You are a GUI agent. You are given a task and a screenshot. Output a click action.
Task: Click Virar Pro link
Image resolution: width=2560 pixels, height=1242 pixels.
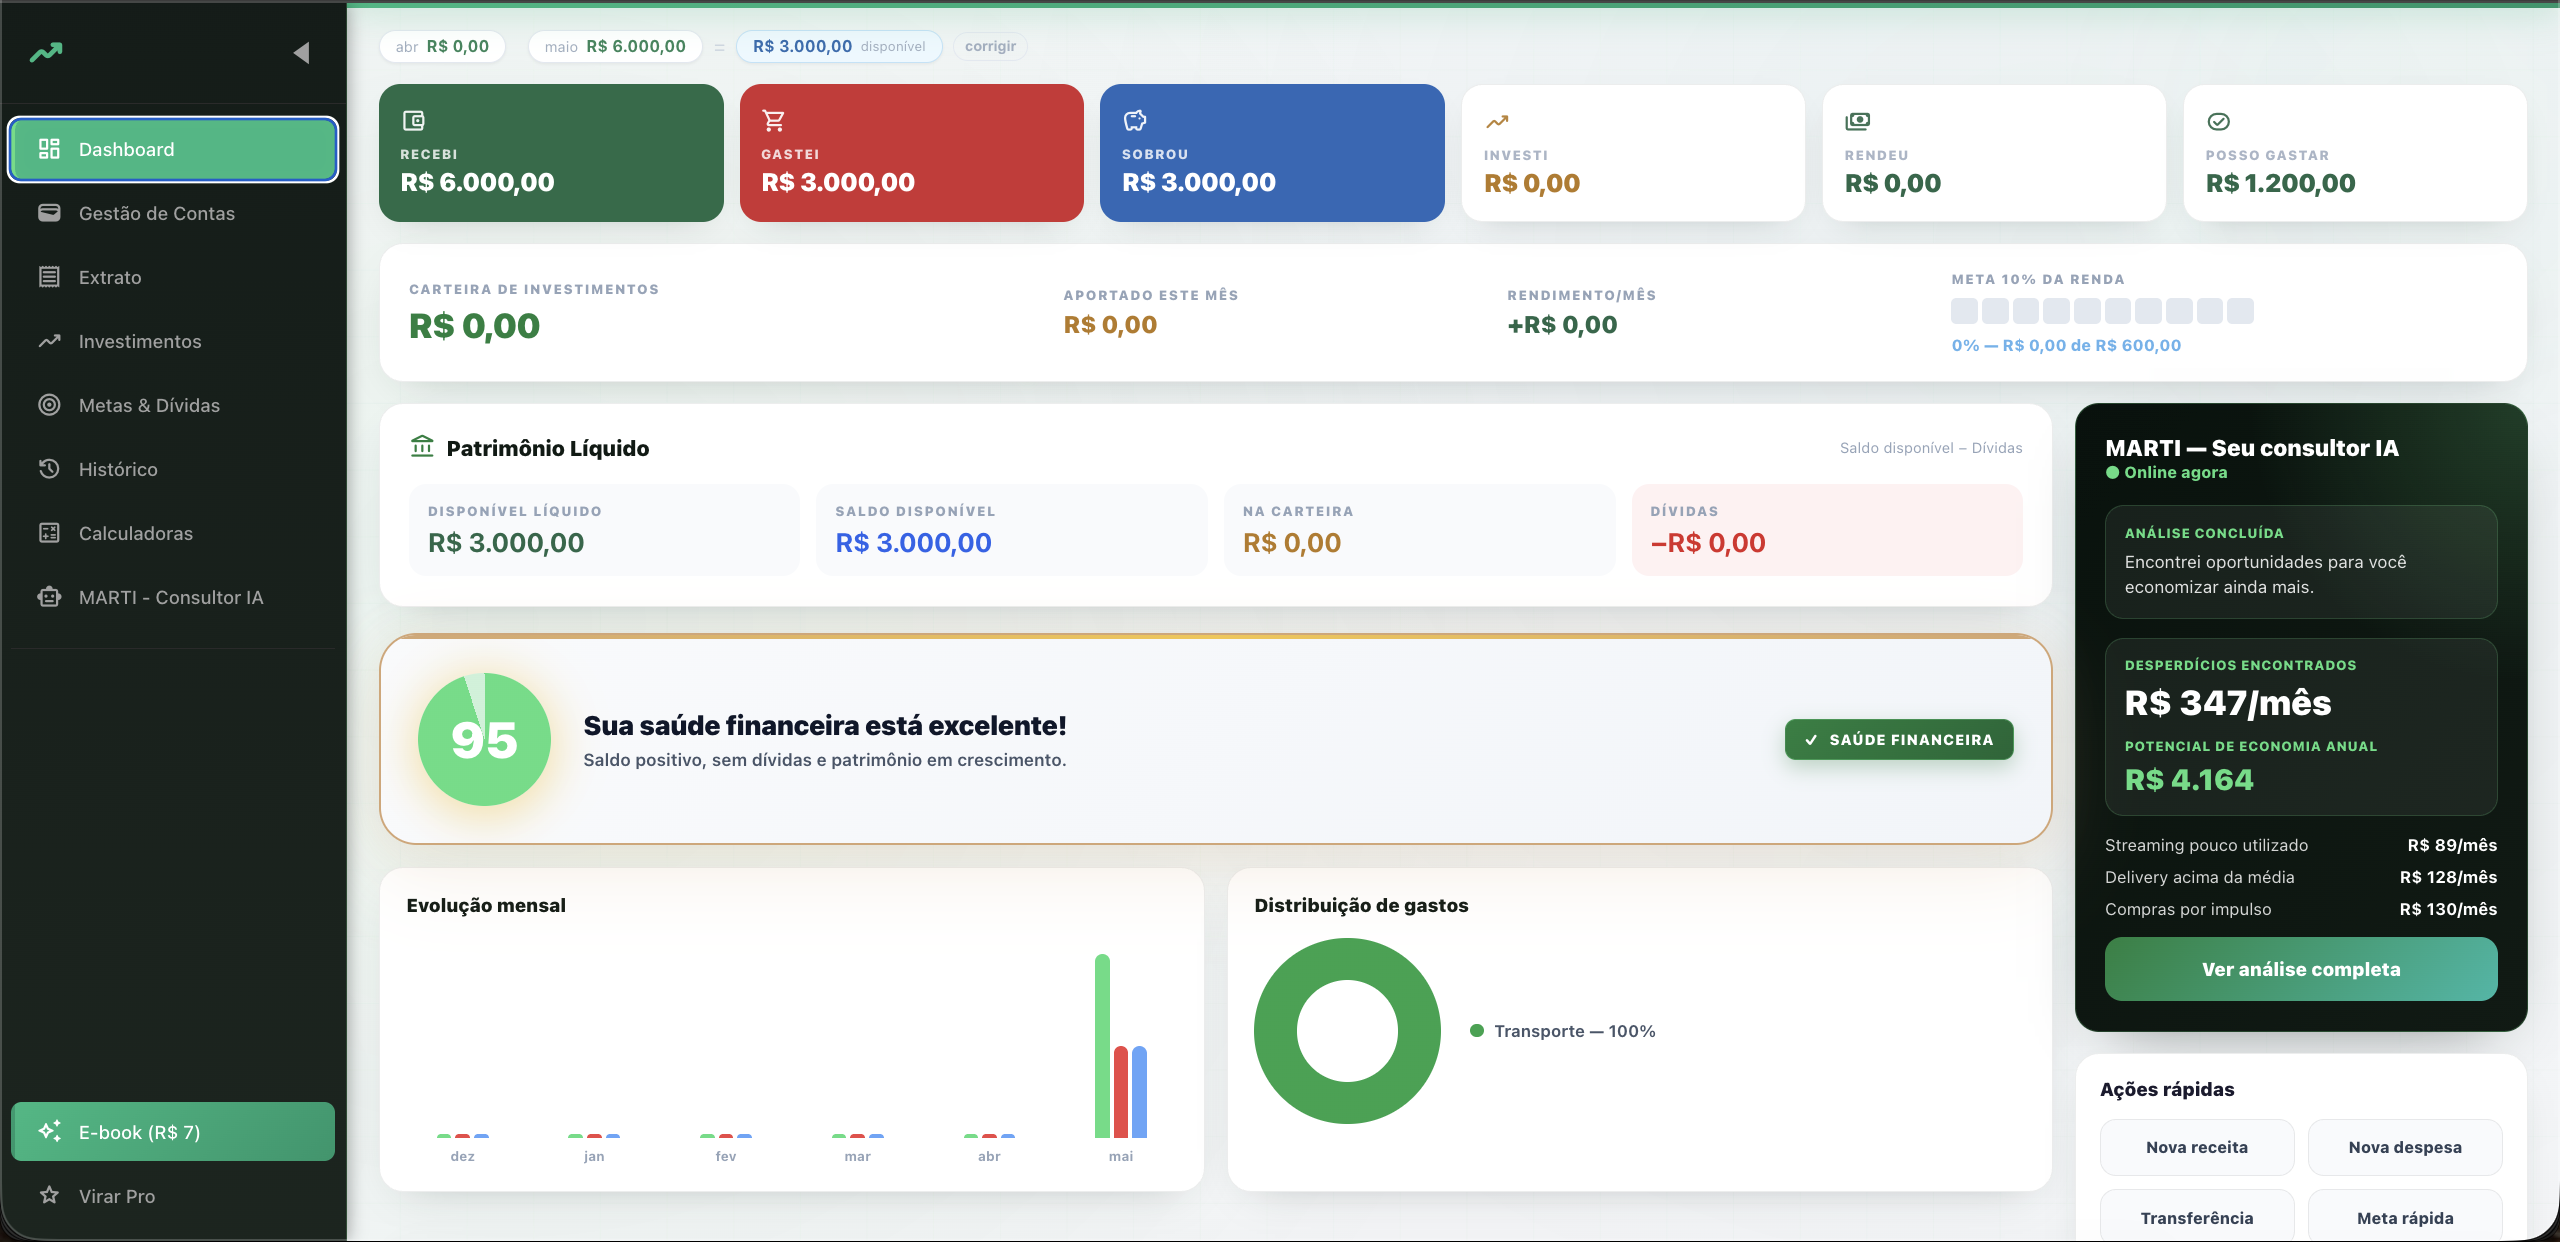tap(117, 1196)
